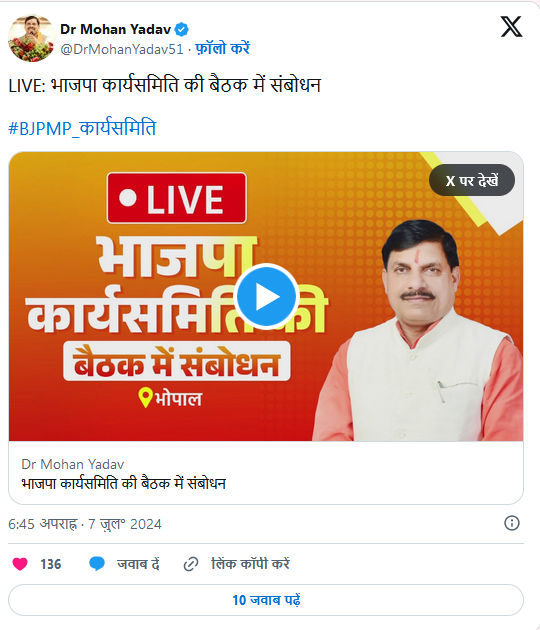Click the info circle icon
540x630 pixels.
tap(511, 523)
